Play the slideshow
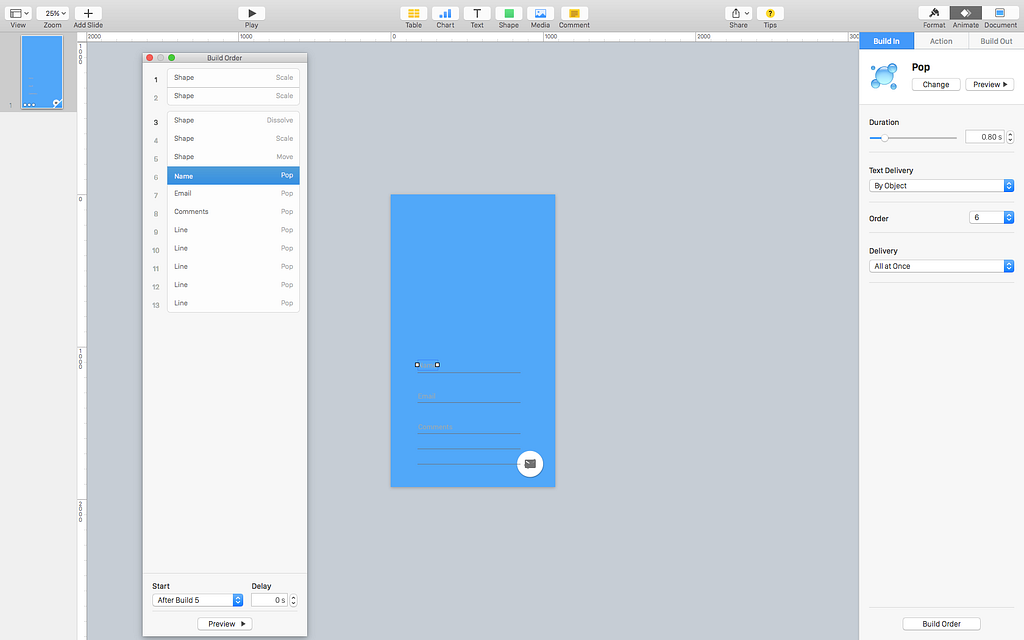This screenshot has width=1024, height=640. tap(251, 13)
